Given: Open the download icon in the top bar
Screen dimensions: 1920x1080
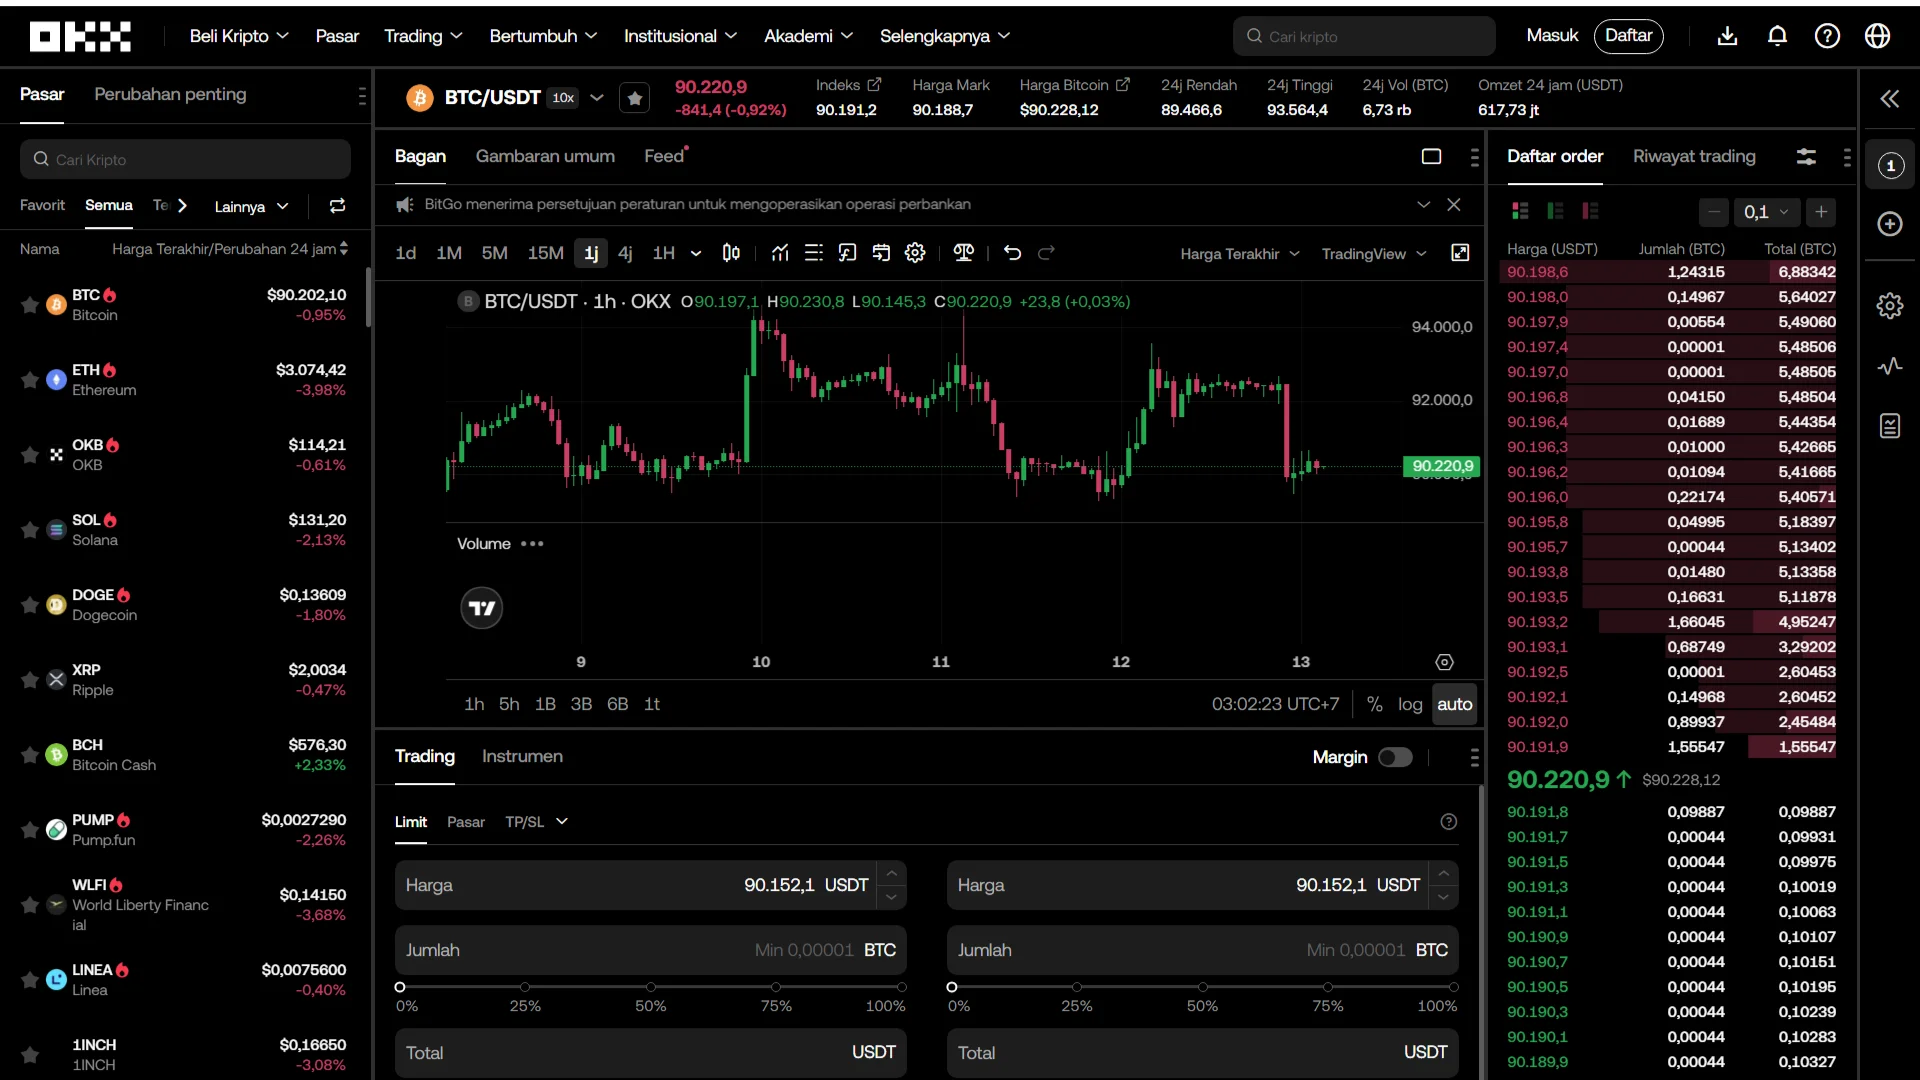Looking at the screenshot, I should click(x=1728, y=35).
